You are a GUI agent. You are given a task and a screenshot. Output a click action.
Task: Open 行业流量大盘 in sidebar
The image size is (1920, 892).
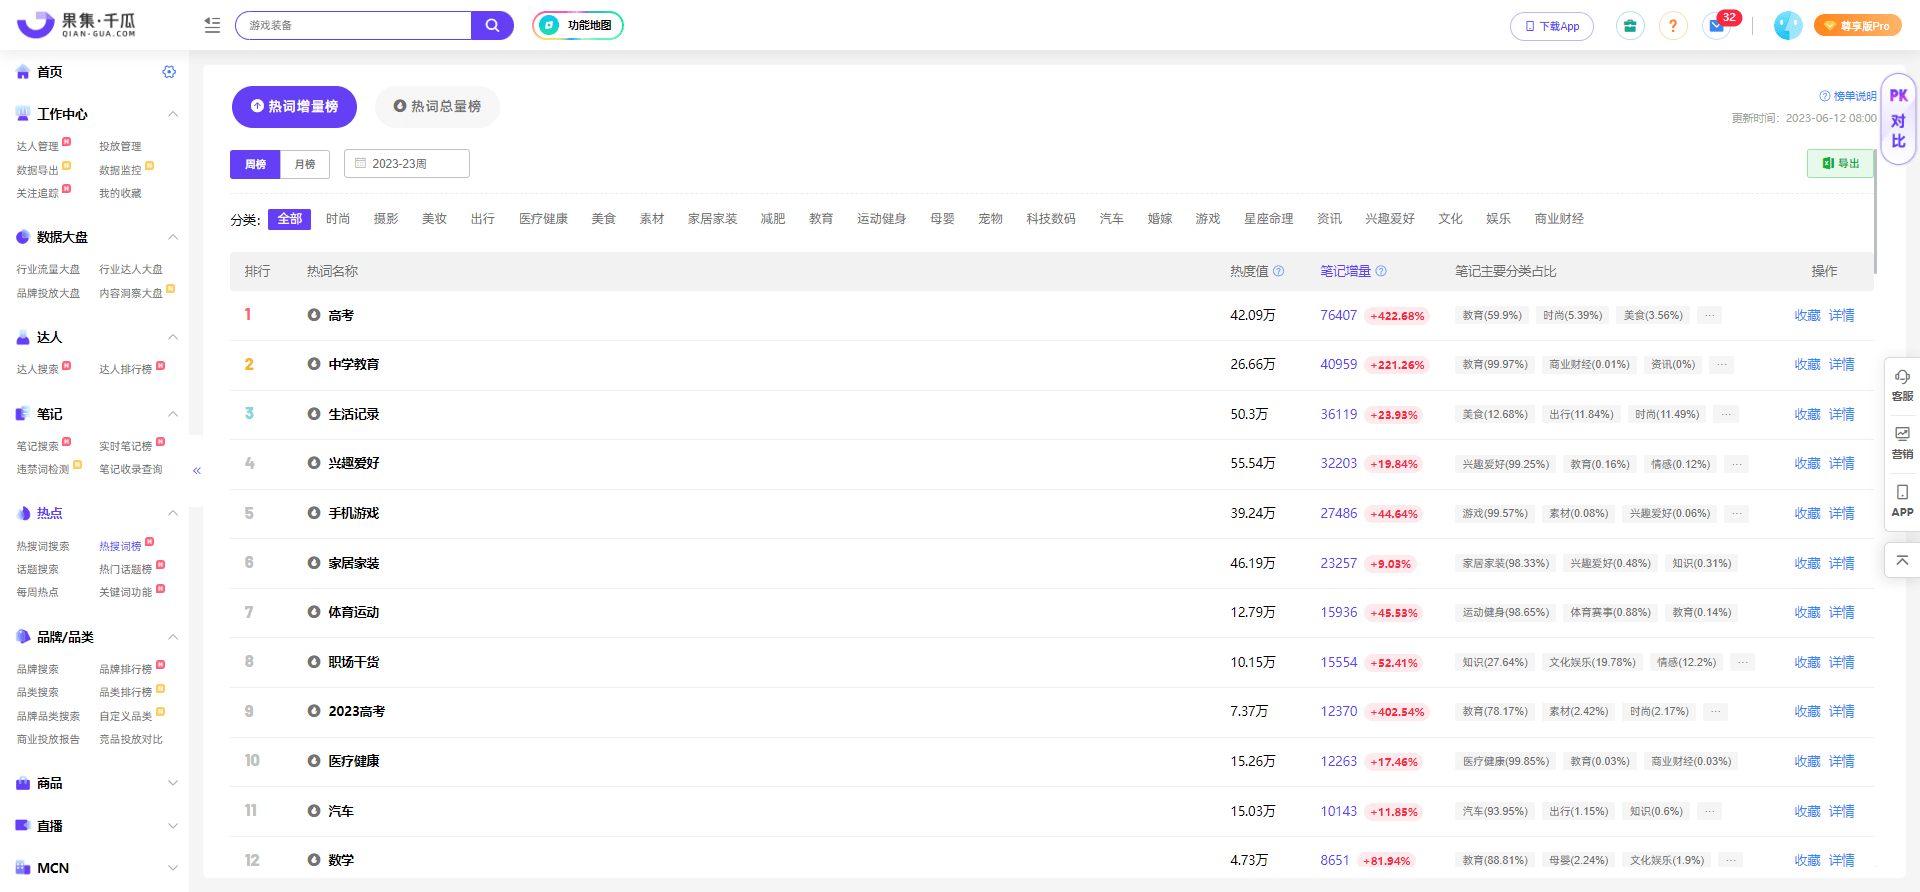(x=48, y=269)
